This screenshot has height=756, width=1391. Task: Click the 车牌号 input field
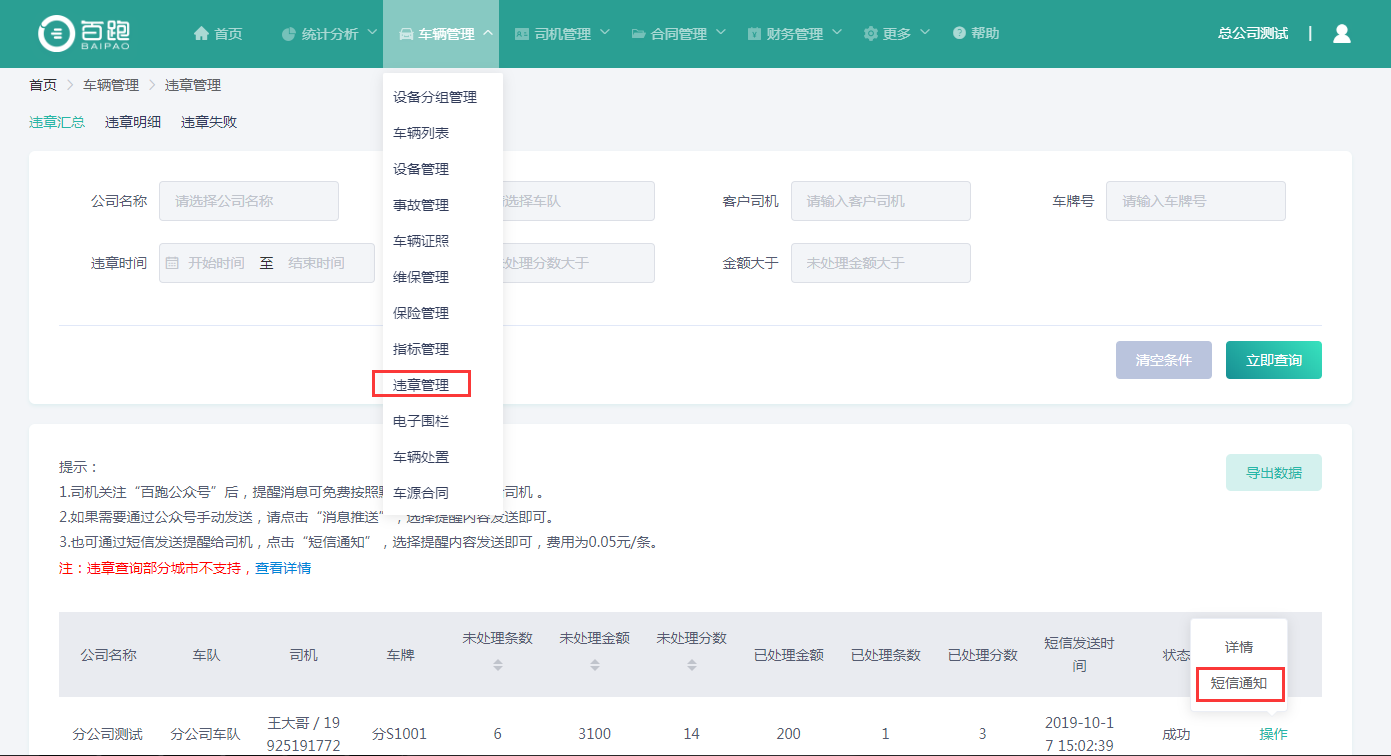click(1195, 201)
